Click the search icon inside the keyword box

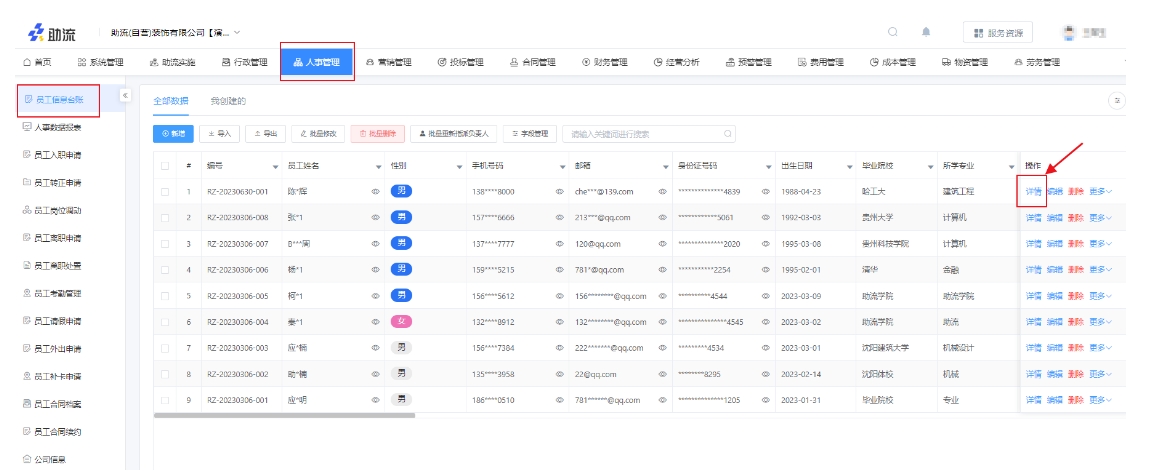coord(728,133)
